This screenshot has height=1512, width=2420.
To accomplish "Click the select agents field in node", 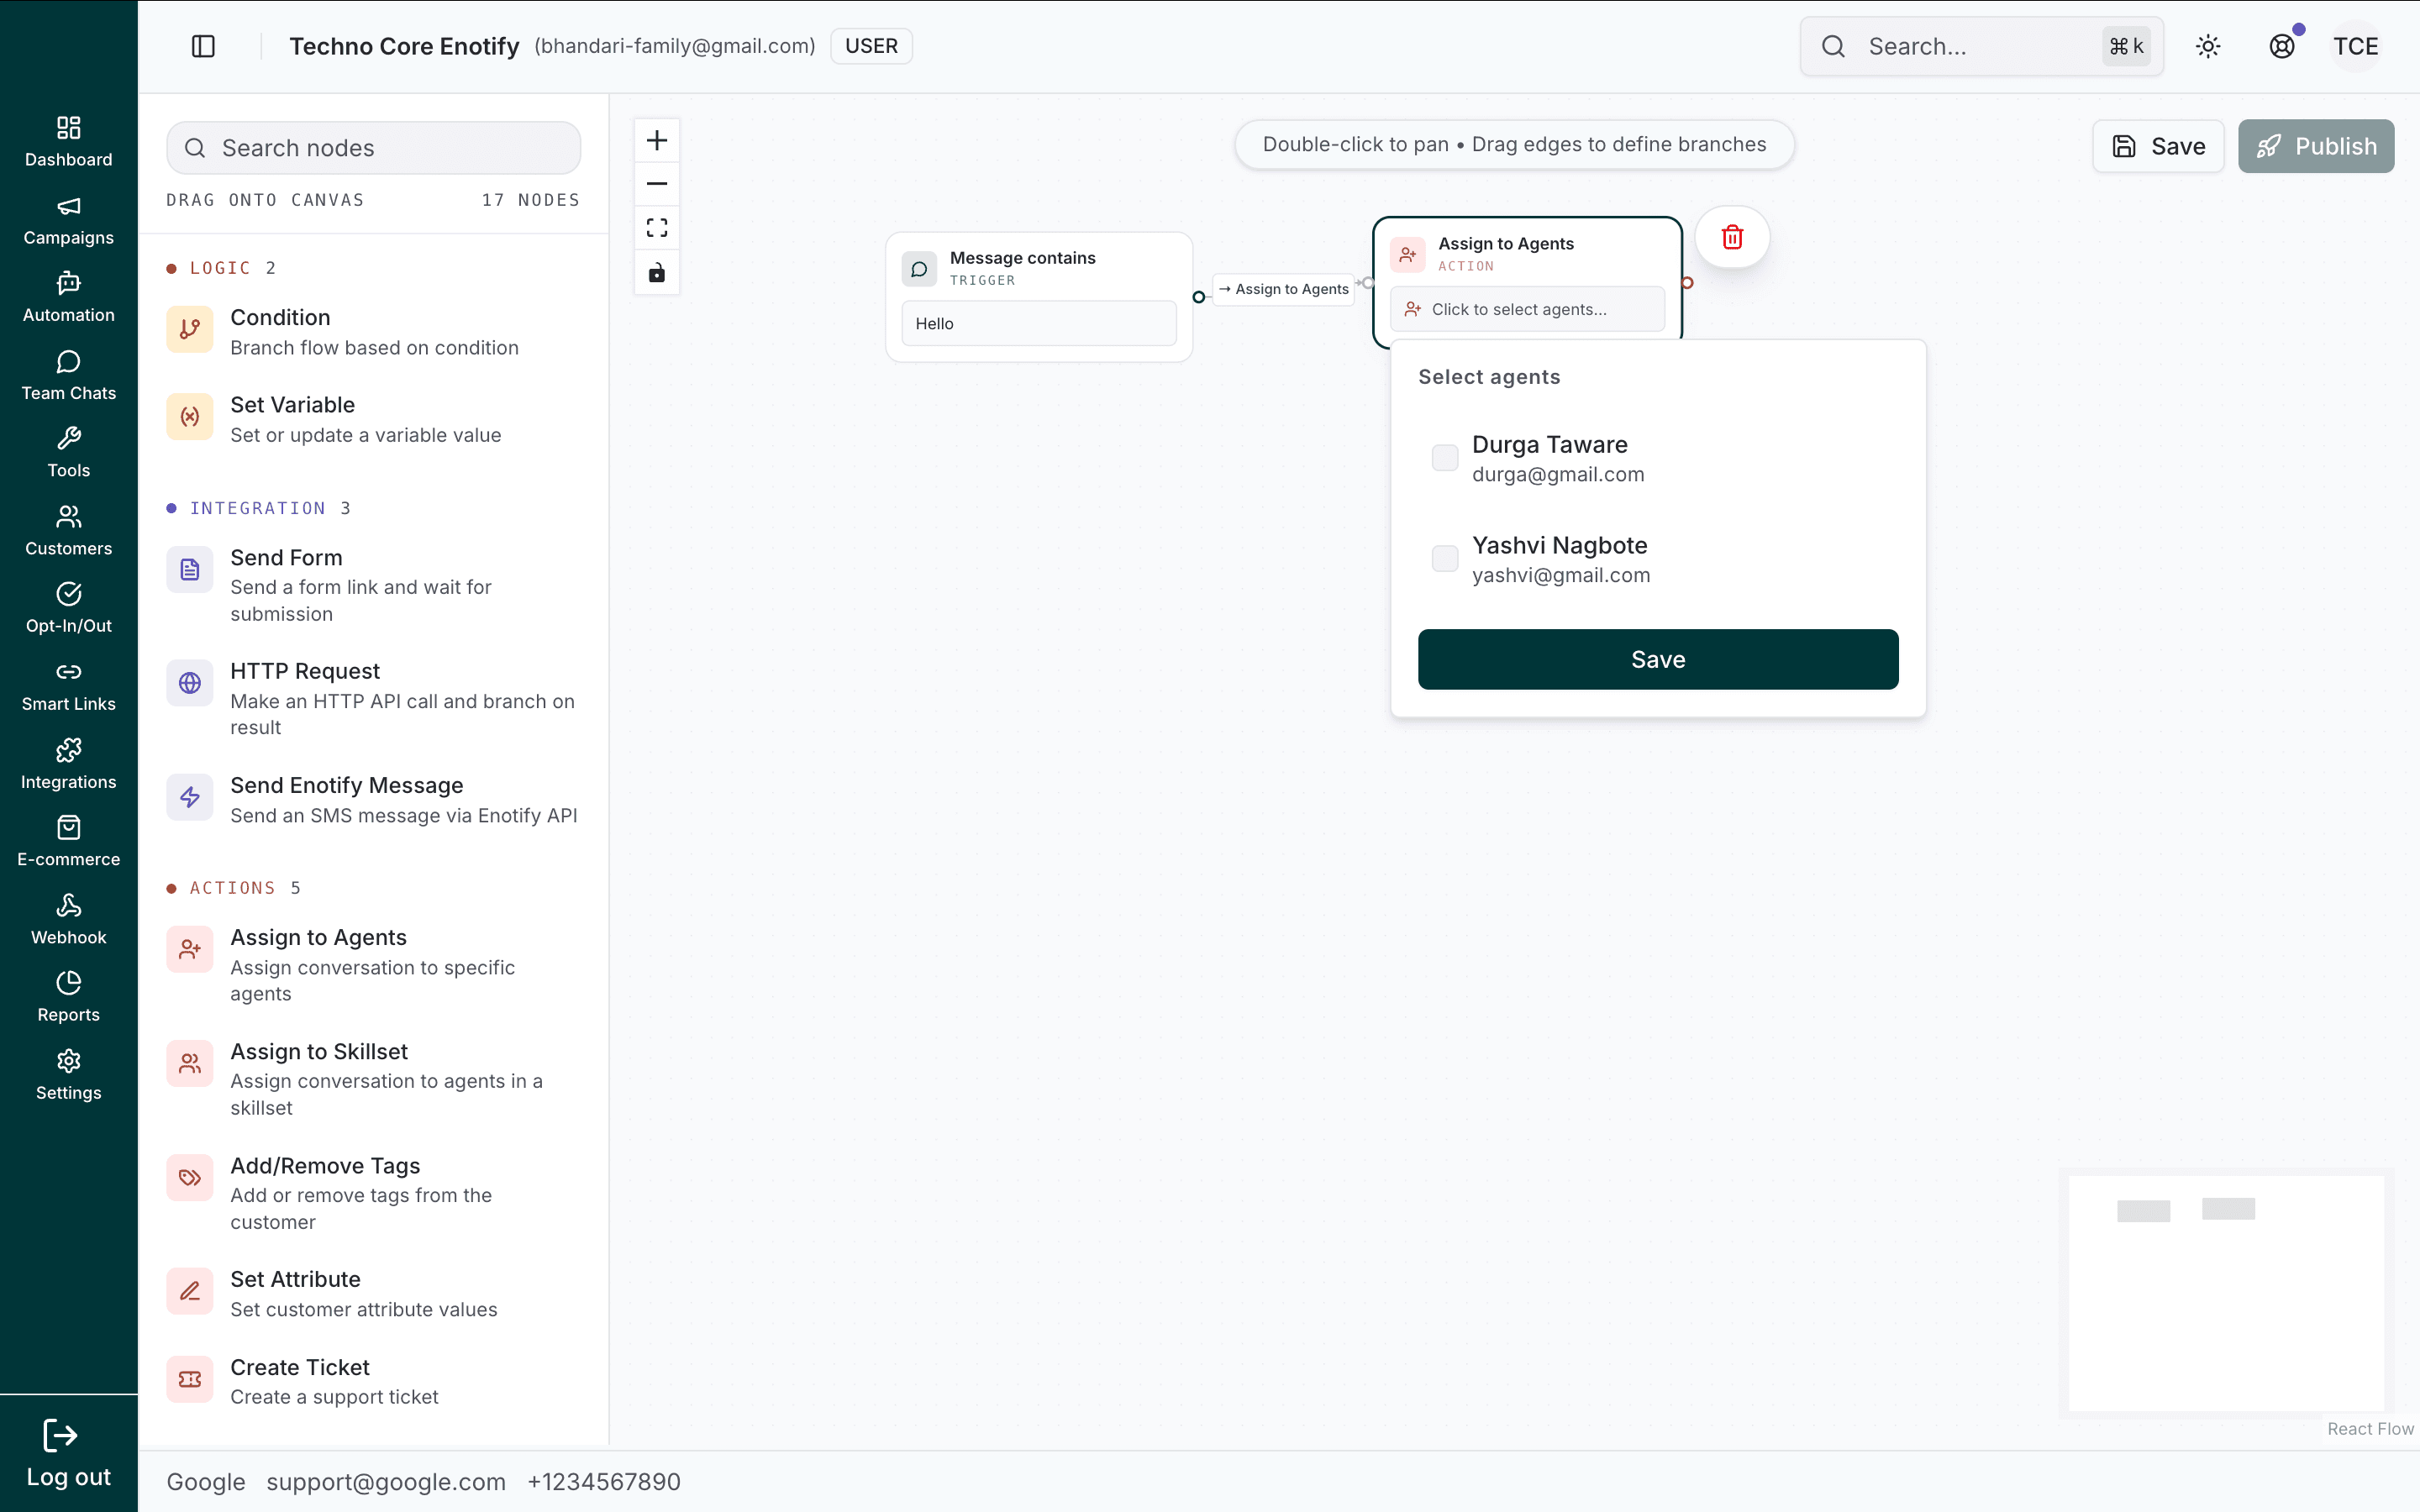I will click(1527, 309).
